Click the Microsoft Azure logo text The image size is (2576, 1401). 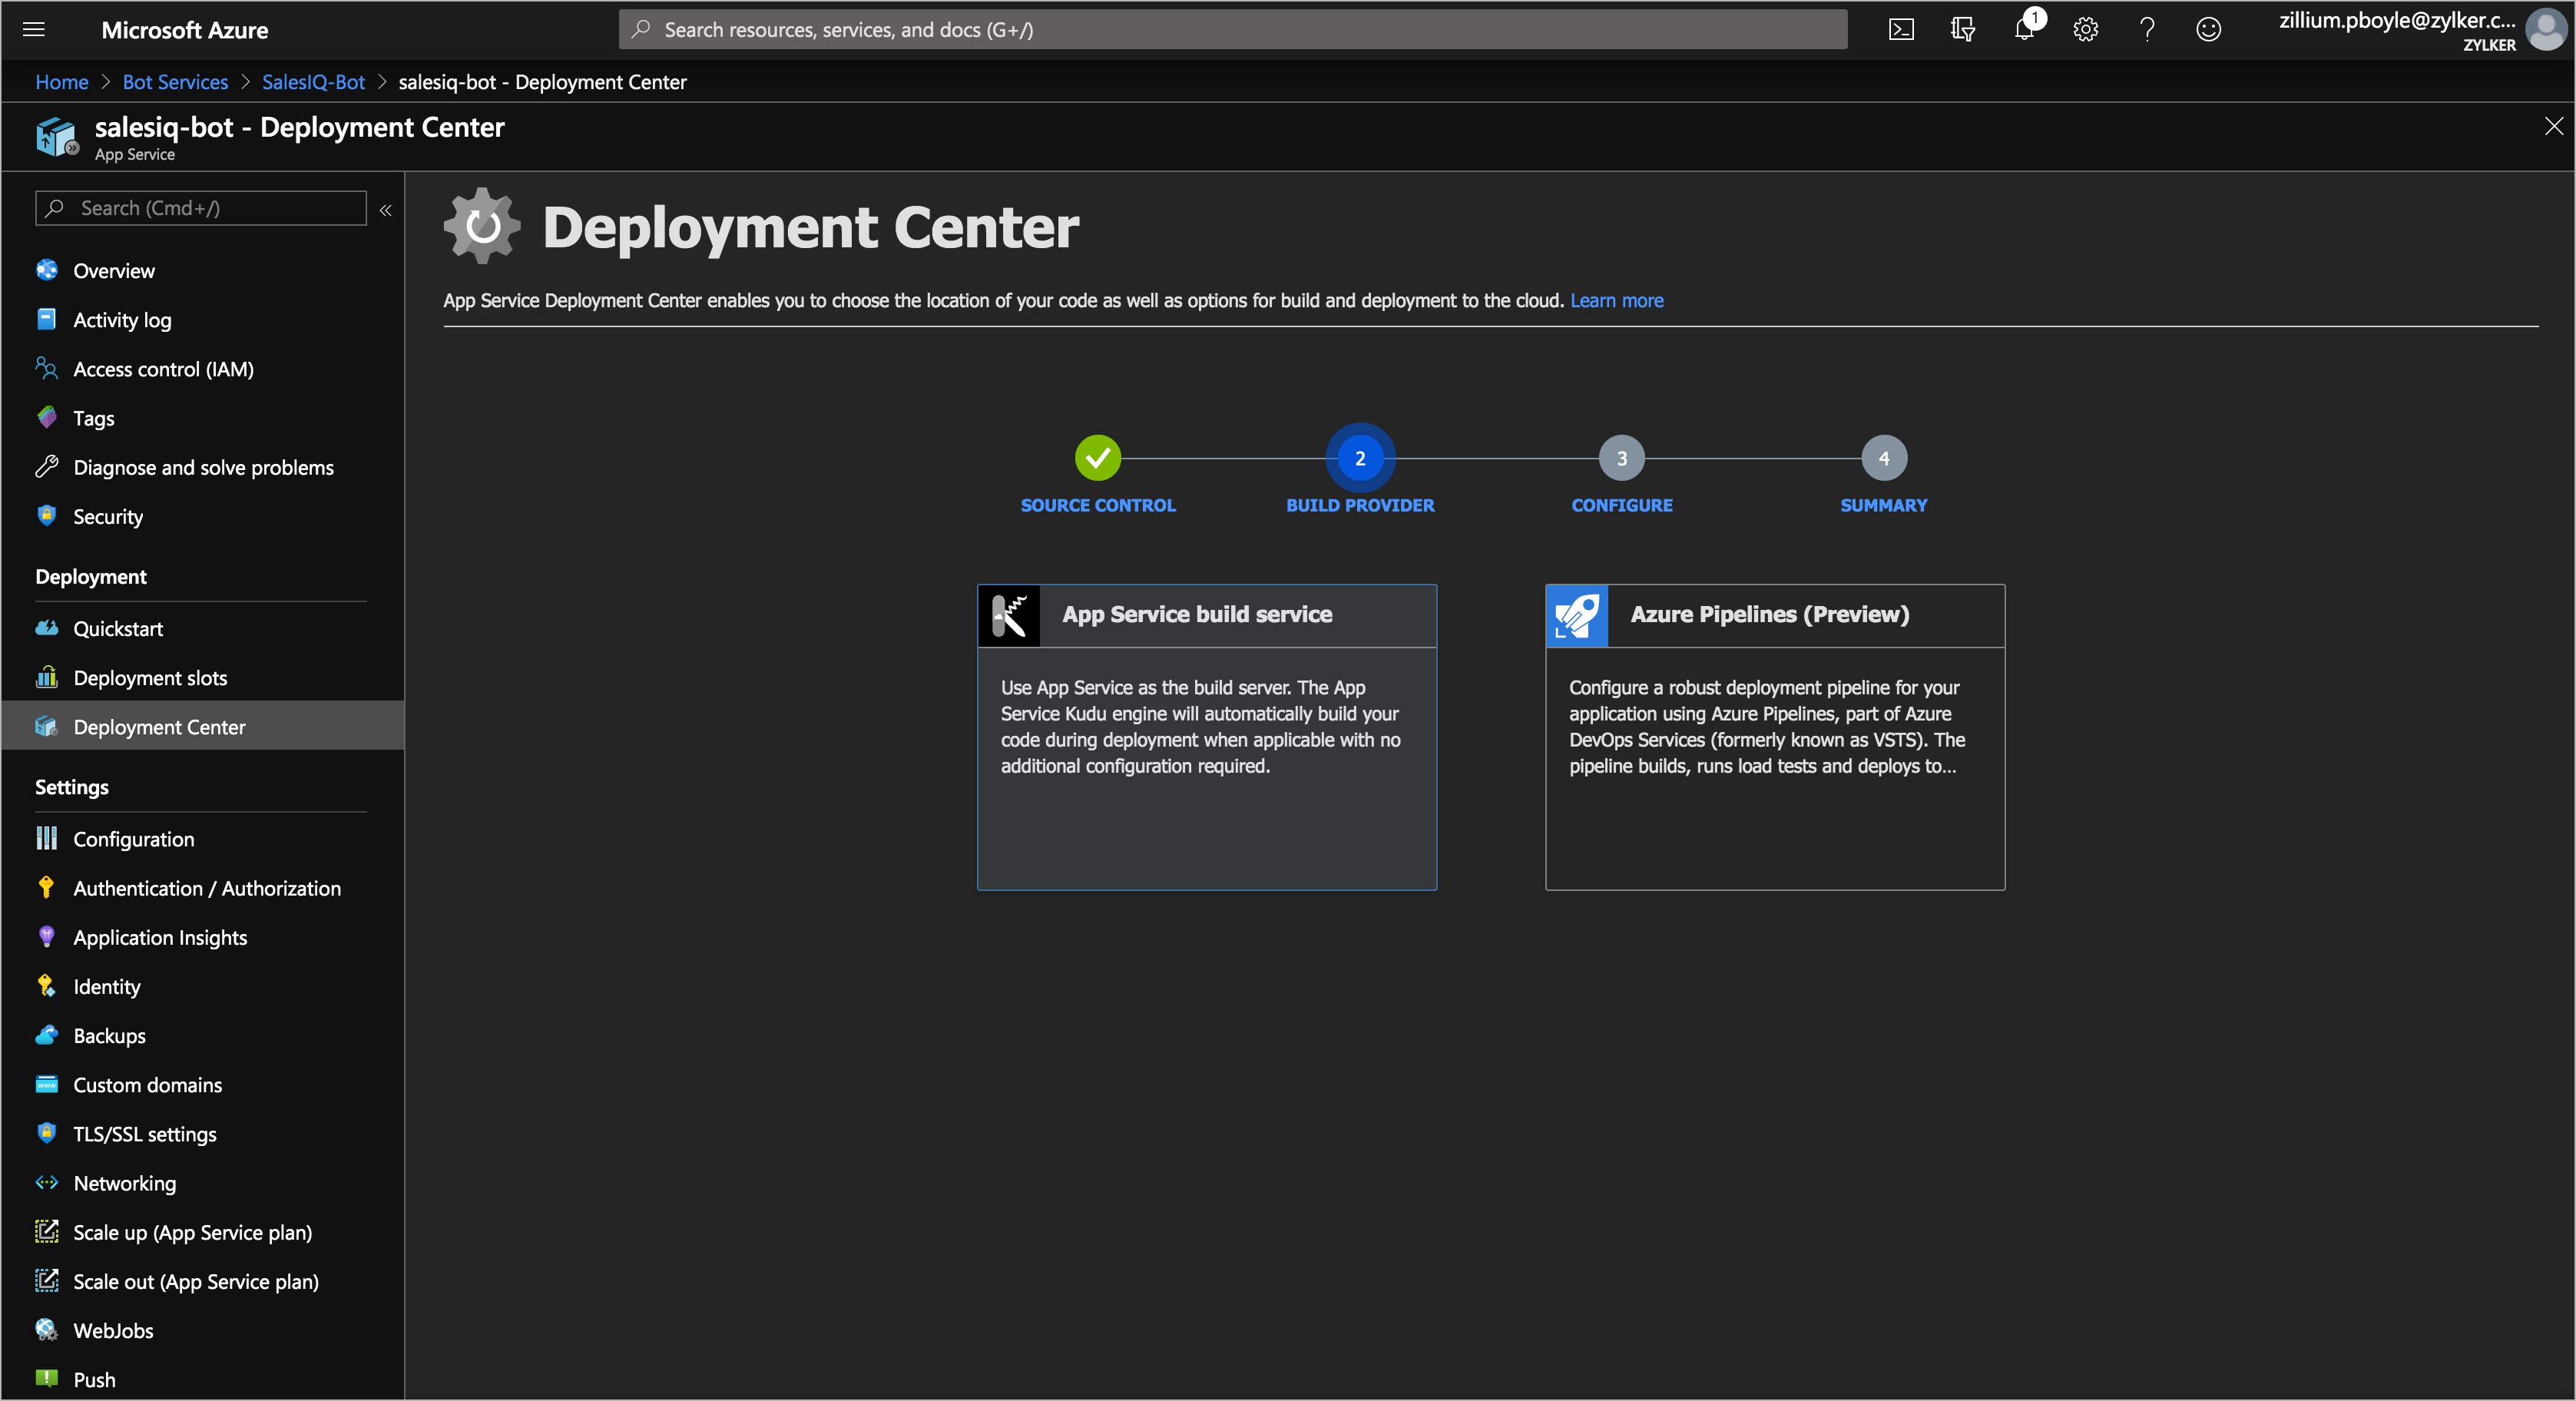[184, 30]
